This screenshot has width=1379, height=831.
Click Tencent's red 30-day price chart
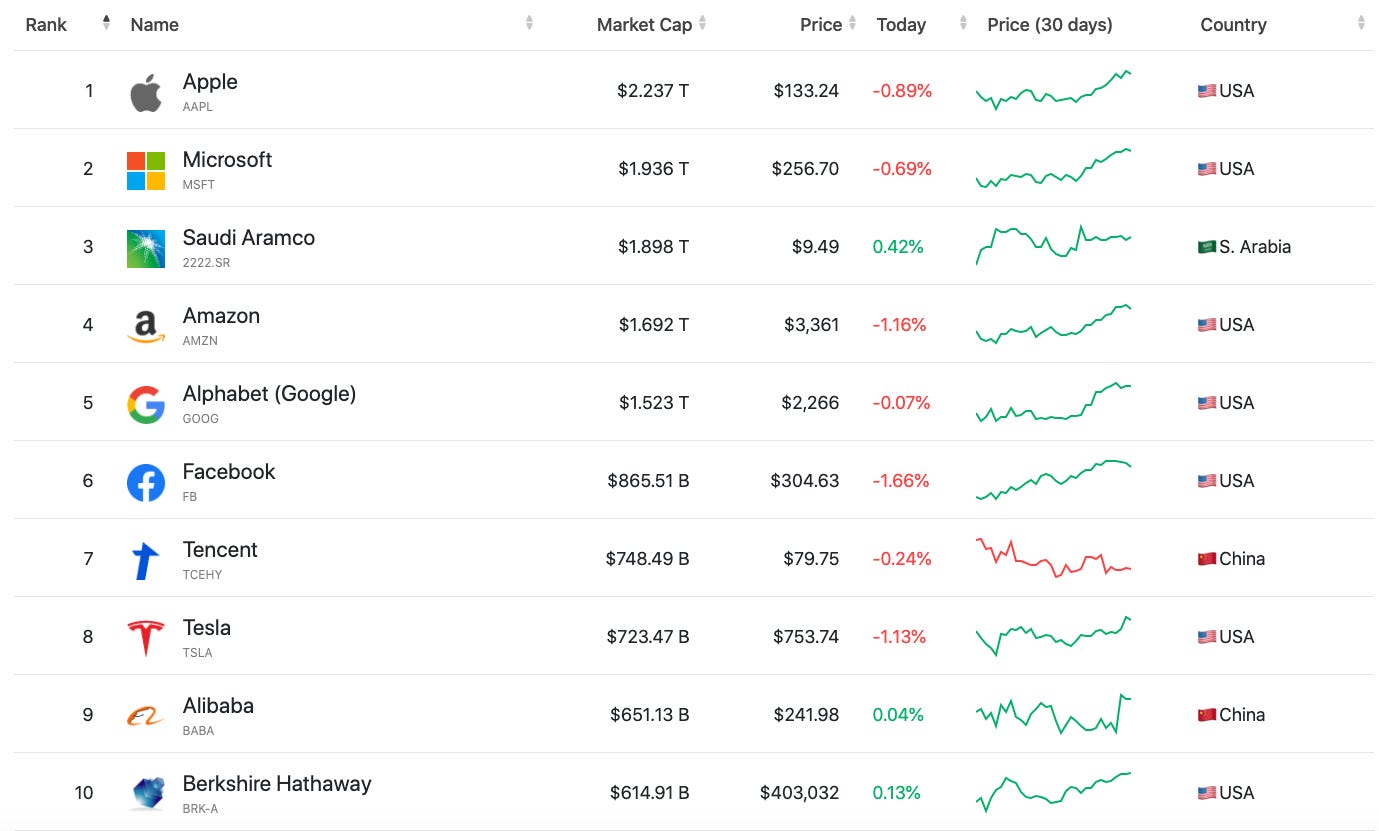[x=1054, y=558]
